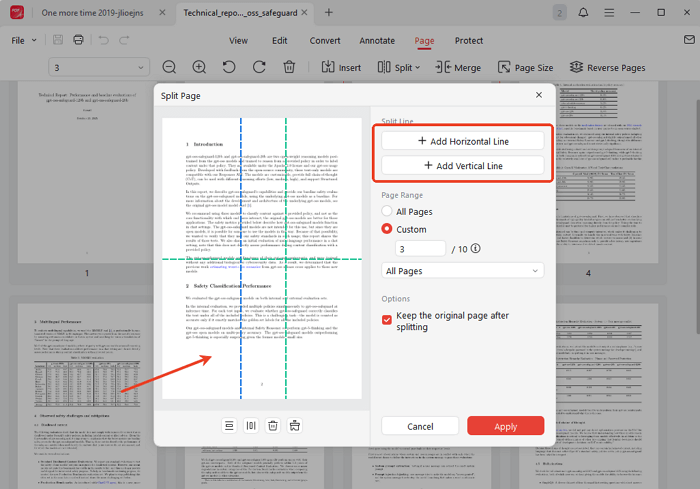Close the Split Page dialog
This screenshot has width=700, height=489.
(539, 95)
